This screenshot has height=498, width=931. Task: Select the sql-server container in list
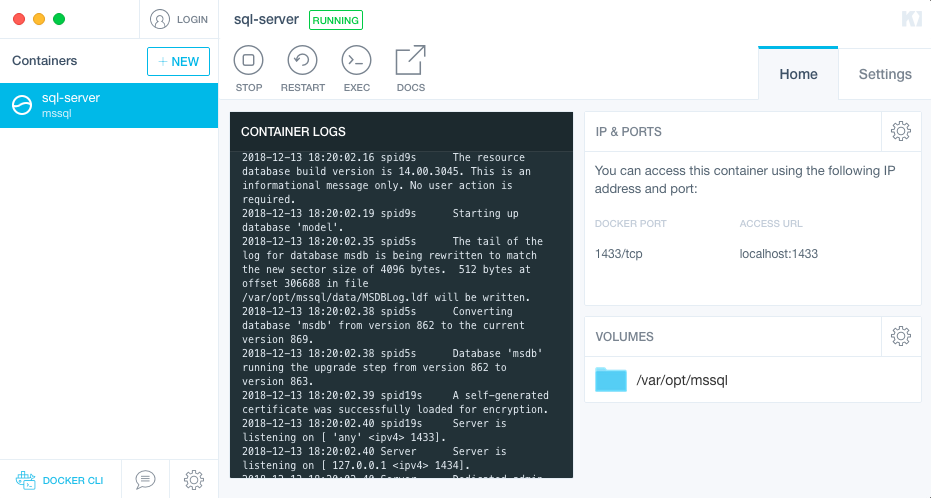pos(109,105)
